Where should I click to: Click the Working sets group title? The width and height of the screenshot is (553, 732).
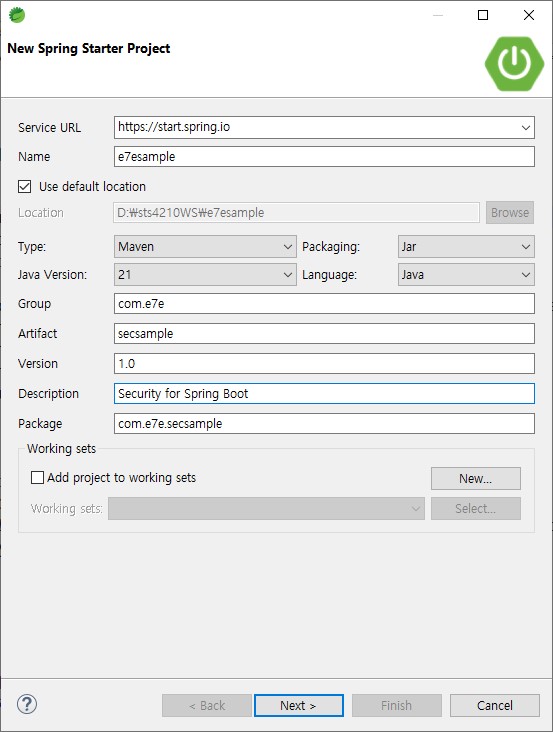[x=61, y=449]
